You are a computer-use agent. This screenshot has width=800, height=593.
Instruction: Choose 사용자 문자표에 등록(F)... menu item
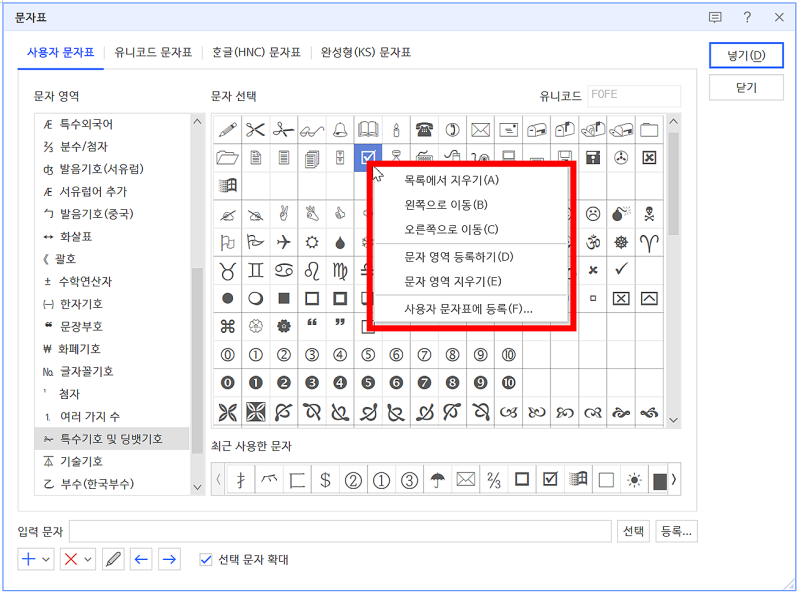pyautogui.click(x=471, y=309)
